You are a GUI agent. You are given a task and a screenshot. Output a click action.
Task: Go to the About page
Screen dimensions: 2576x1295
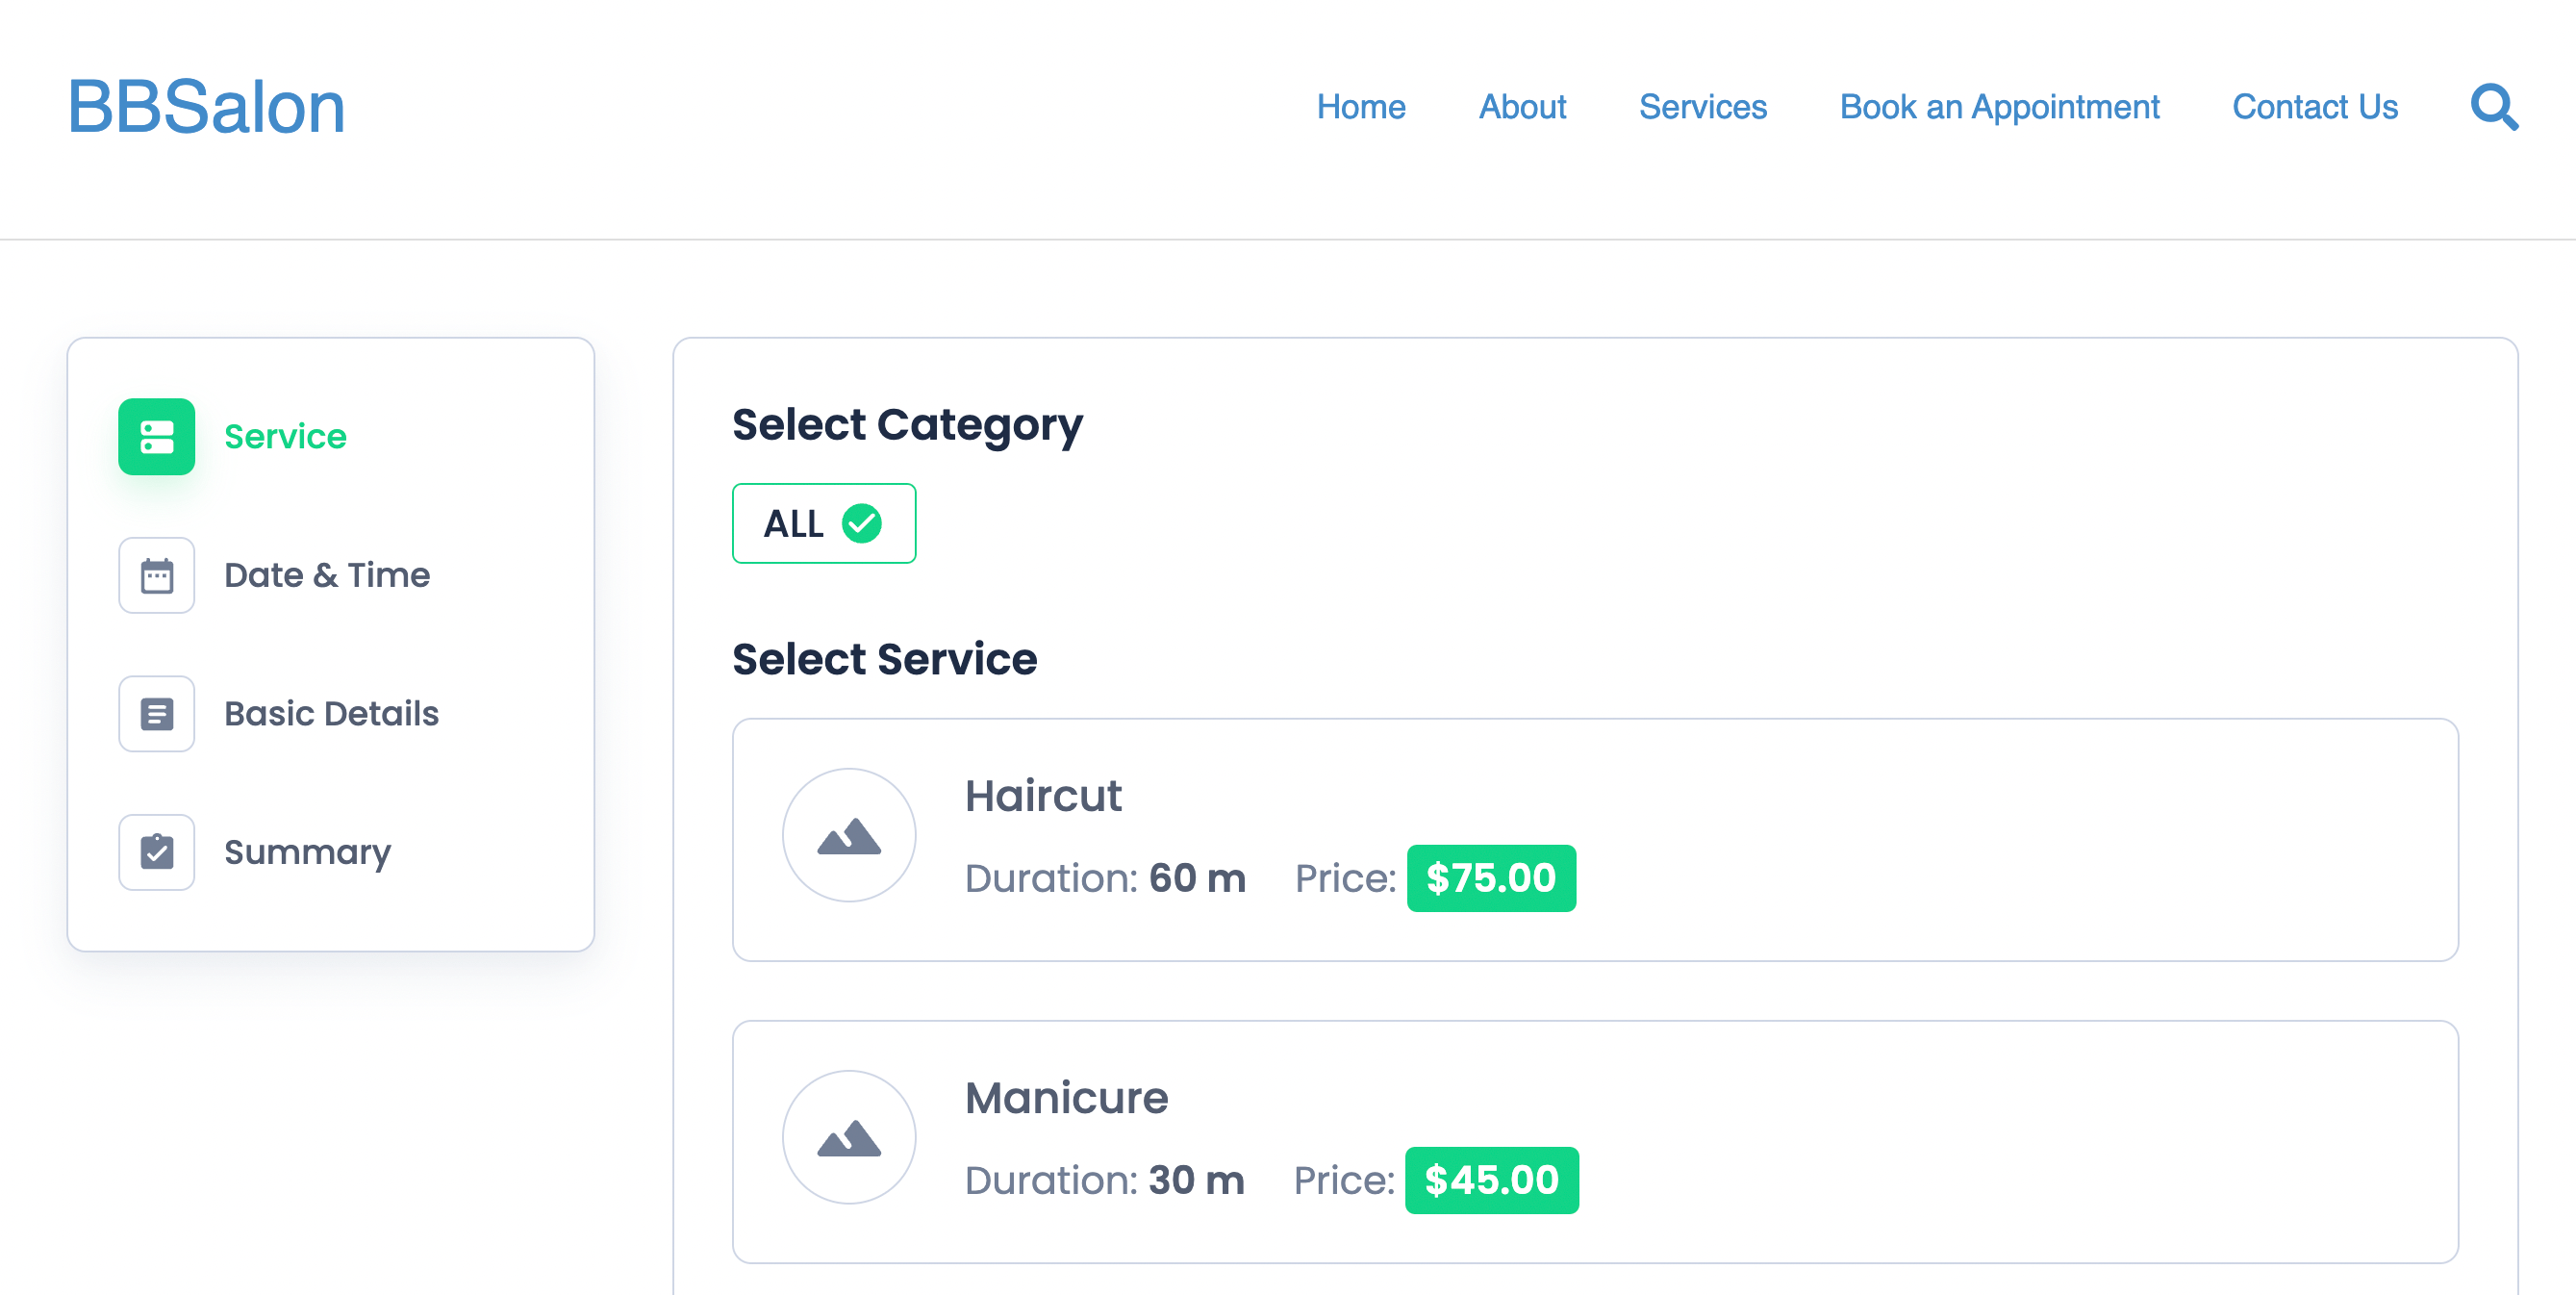(x=1522, y=107)
